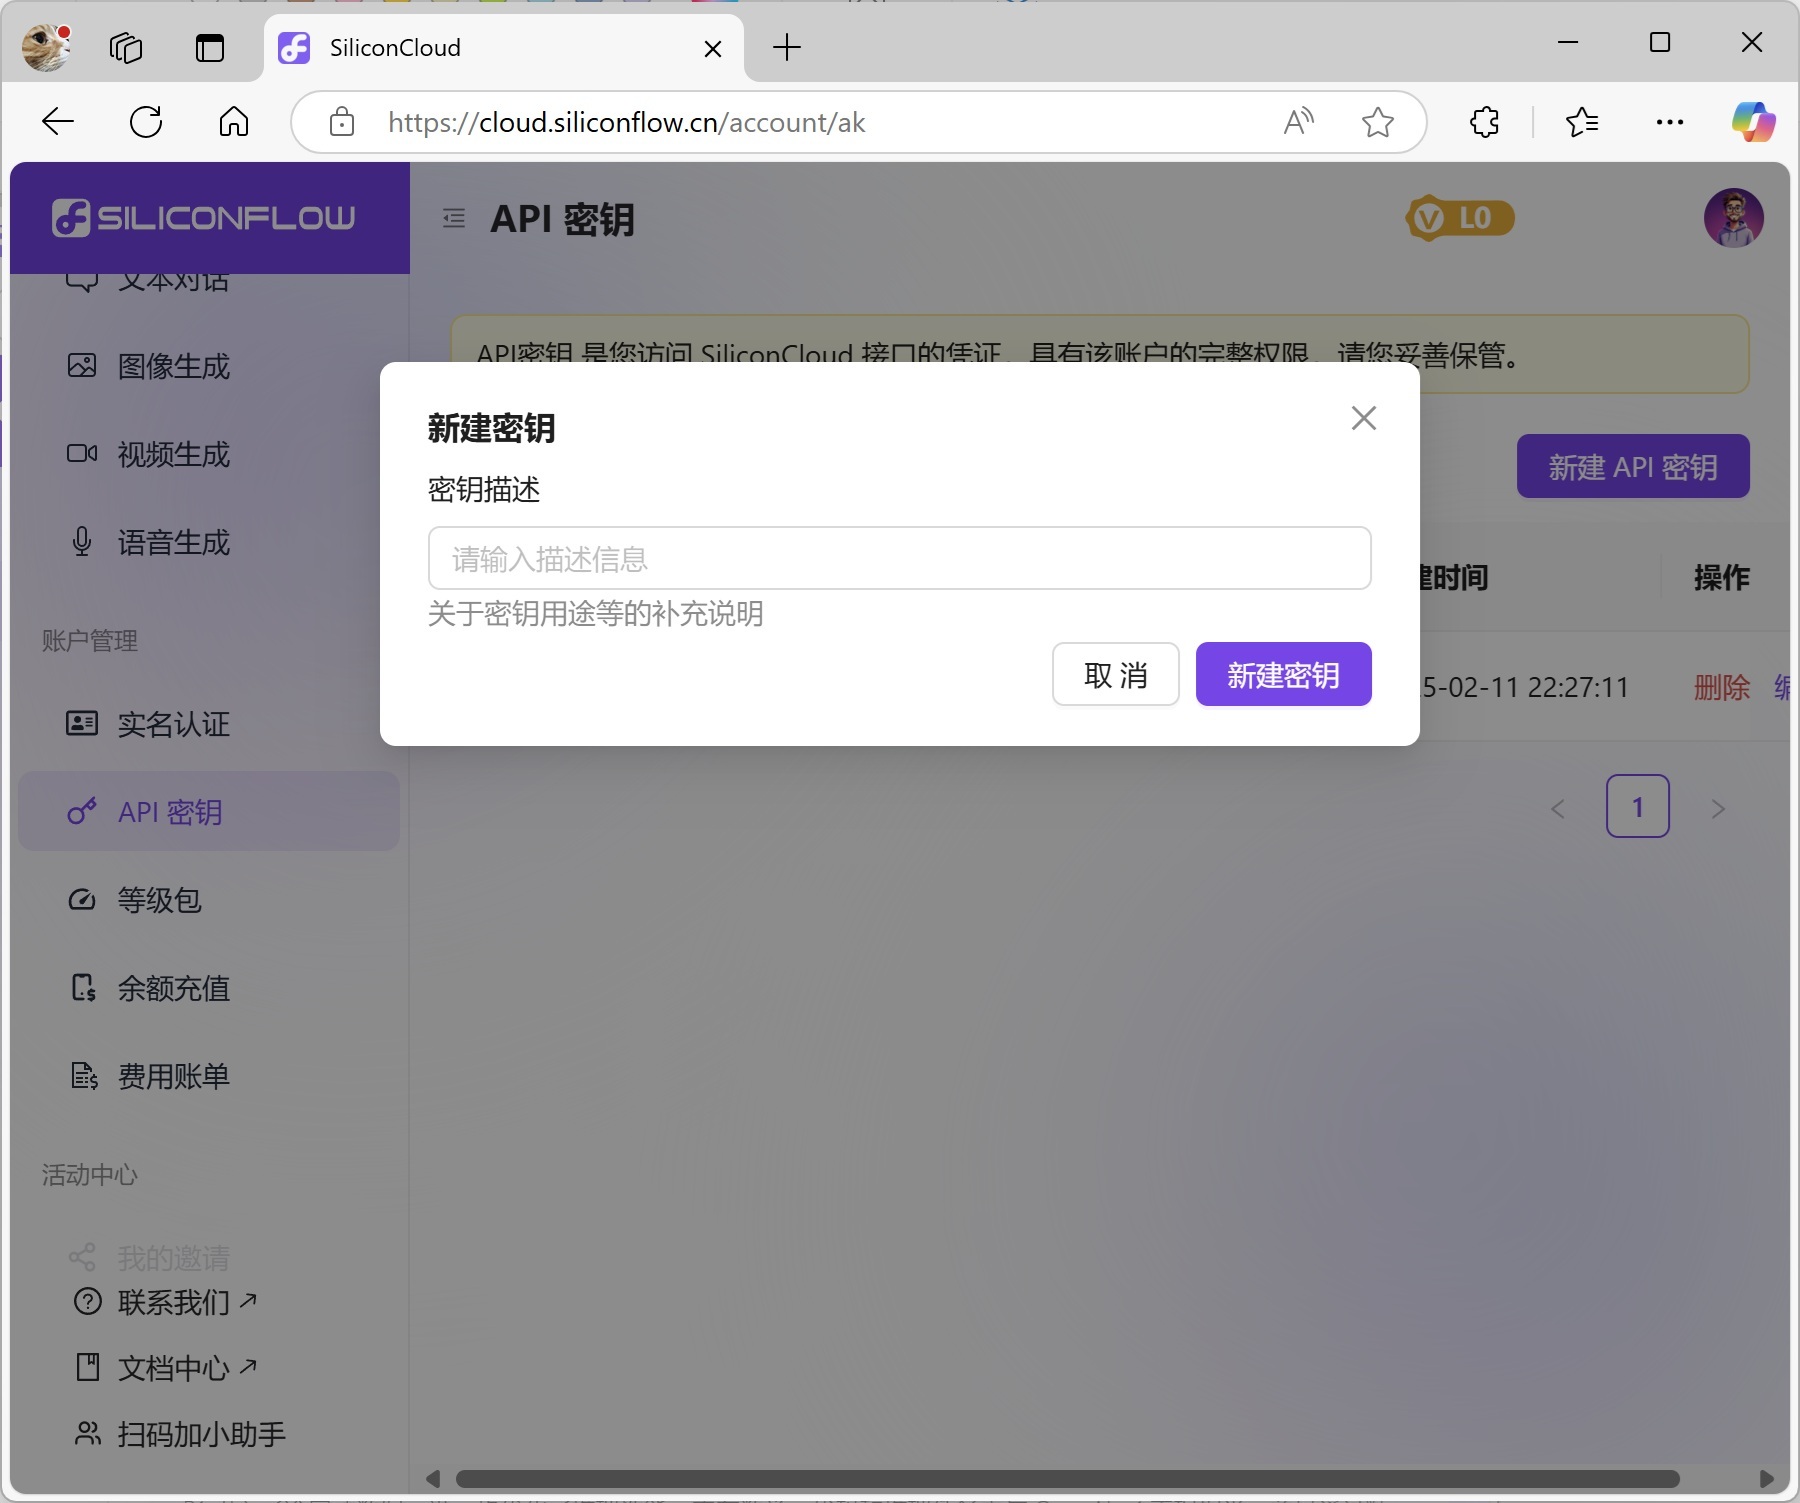This screenshot has width=1800, height=1503.
Task: Click the site info lock icon
Action: point(342,122)
